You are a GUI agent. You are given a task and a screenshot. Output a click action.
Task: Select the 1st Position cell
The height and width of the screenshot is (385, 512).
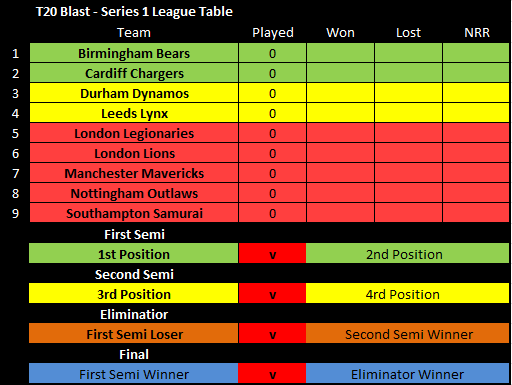134,253
